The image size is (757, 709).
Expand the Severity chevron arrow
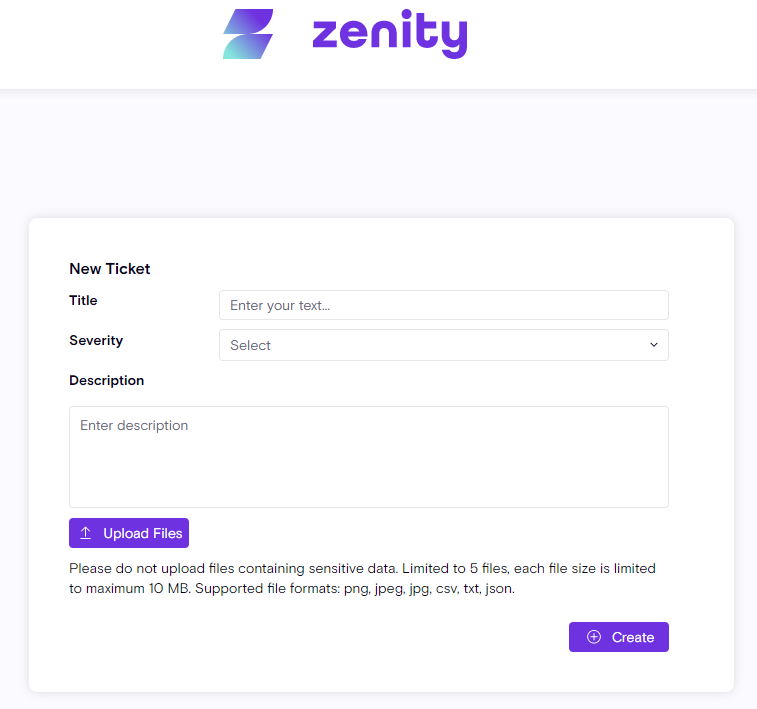click(654, 345)
